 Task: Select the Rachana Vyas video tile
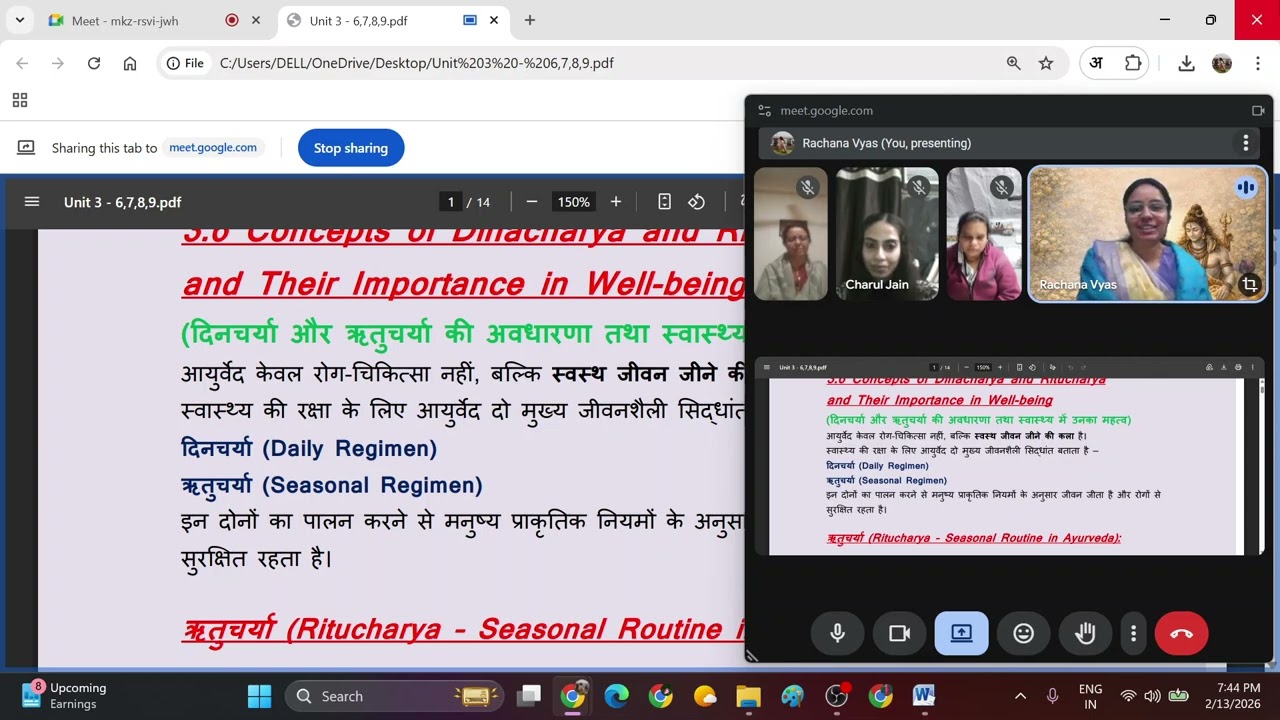pyautogui.click(x=1148, y=234)
